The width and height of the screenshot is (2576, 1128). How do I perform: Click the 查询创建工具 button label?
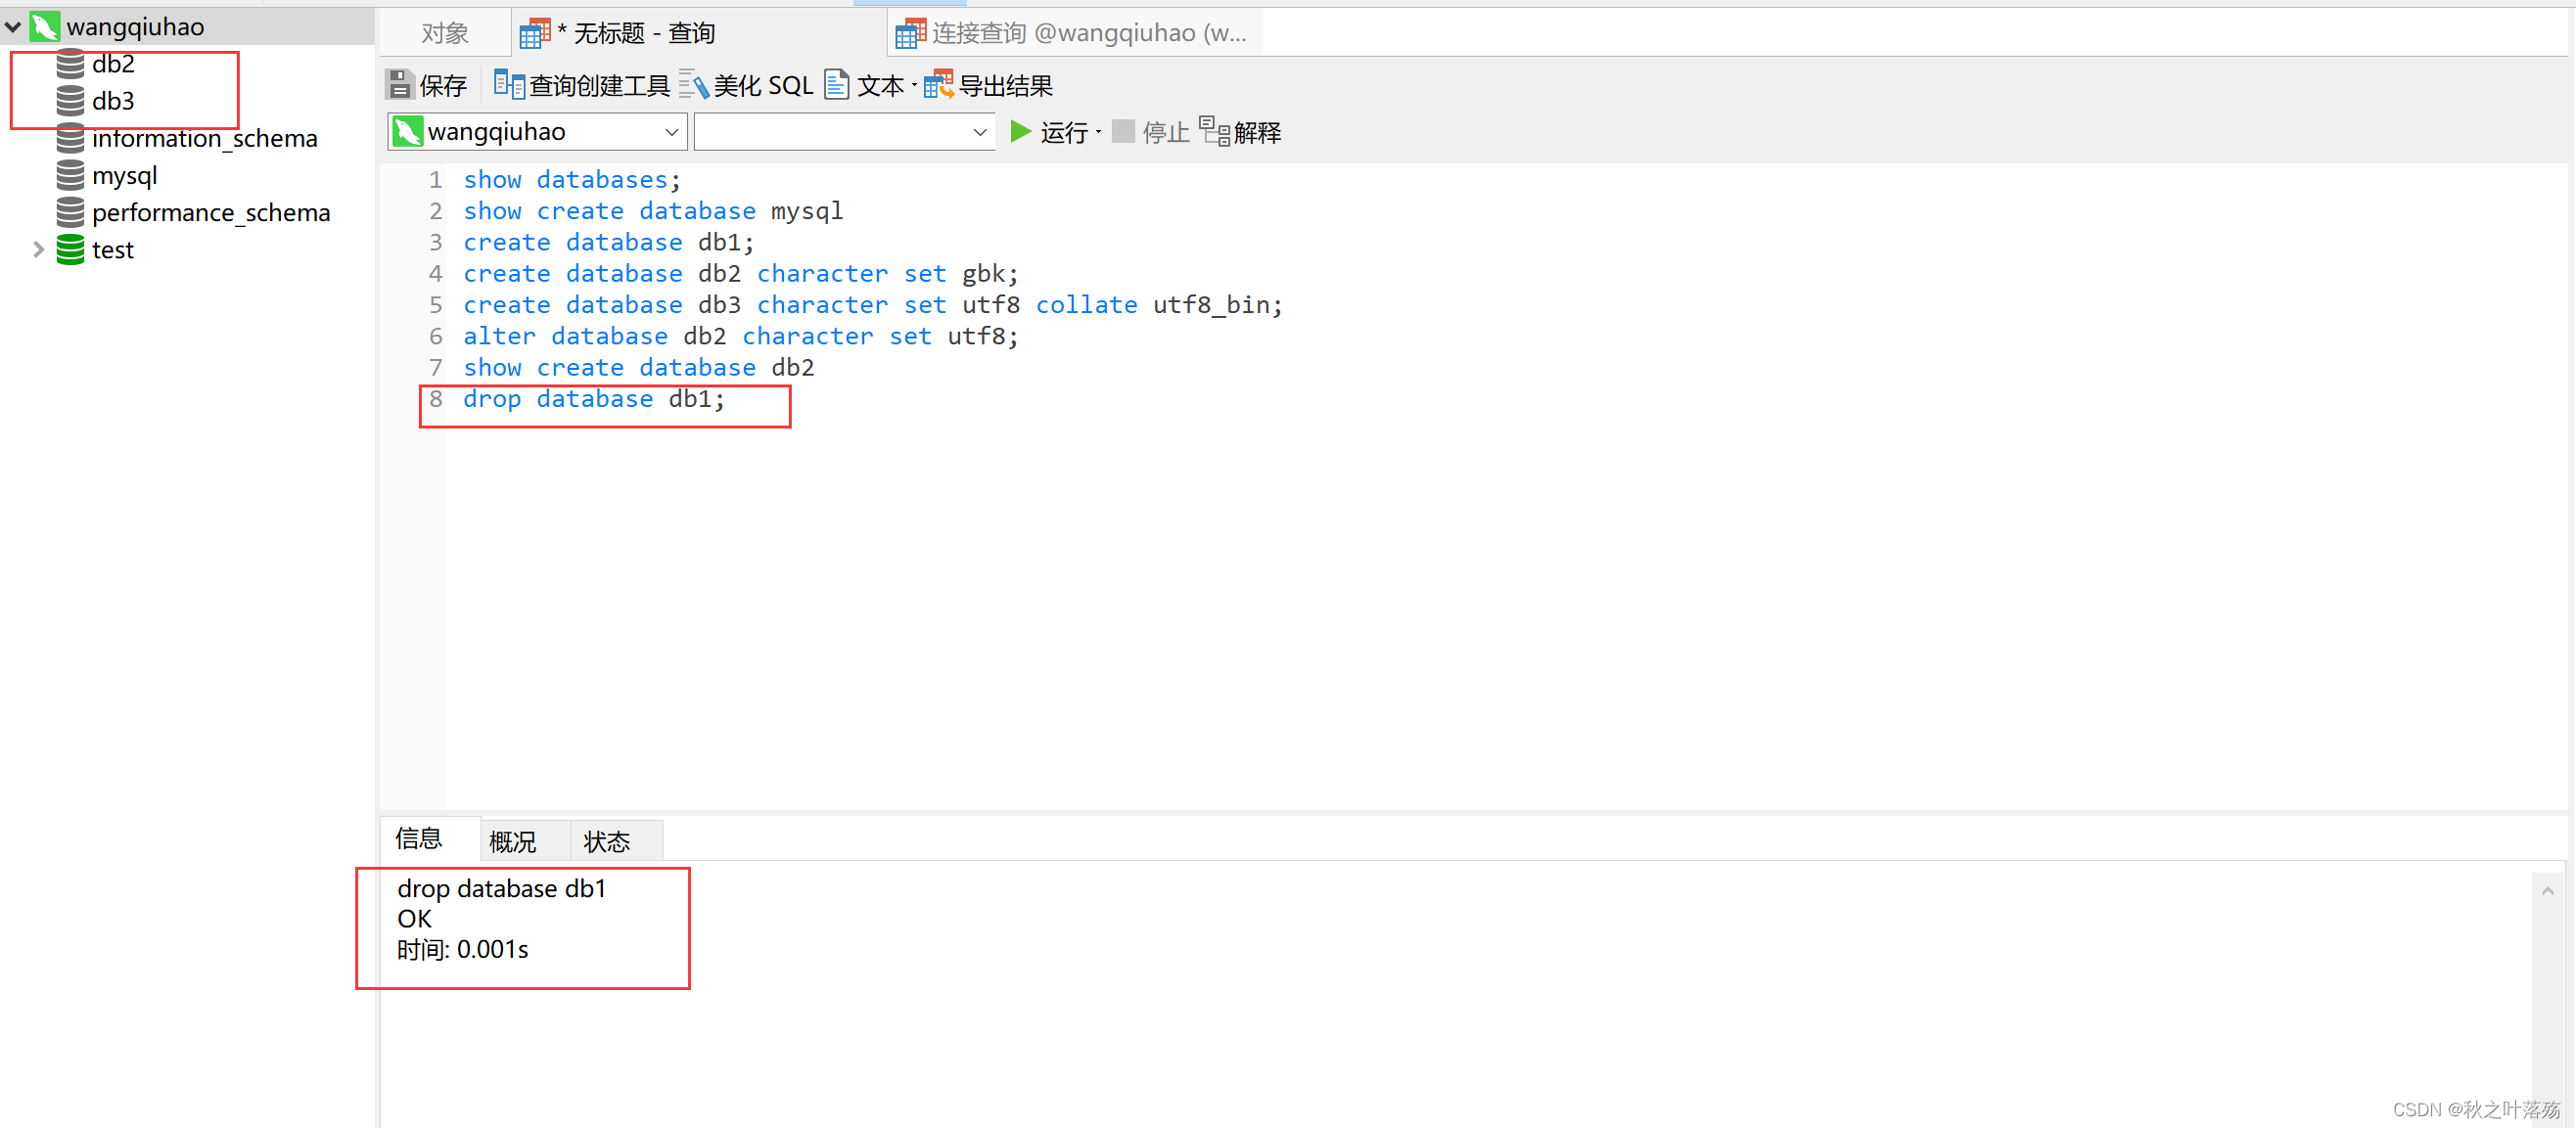pyautogui.click(x=599, y=86)
